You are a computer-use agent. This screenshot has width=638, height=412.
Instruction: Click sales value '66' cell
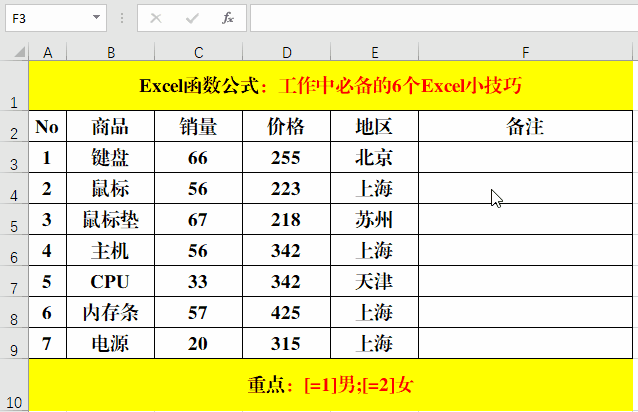click(x=199, y=157)
